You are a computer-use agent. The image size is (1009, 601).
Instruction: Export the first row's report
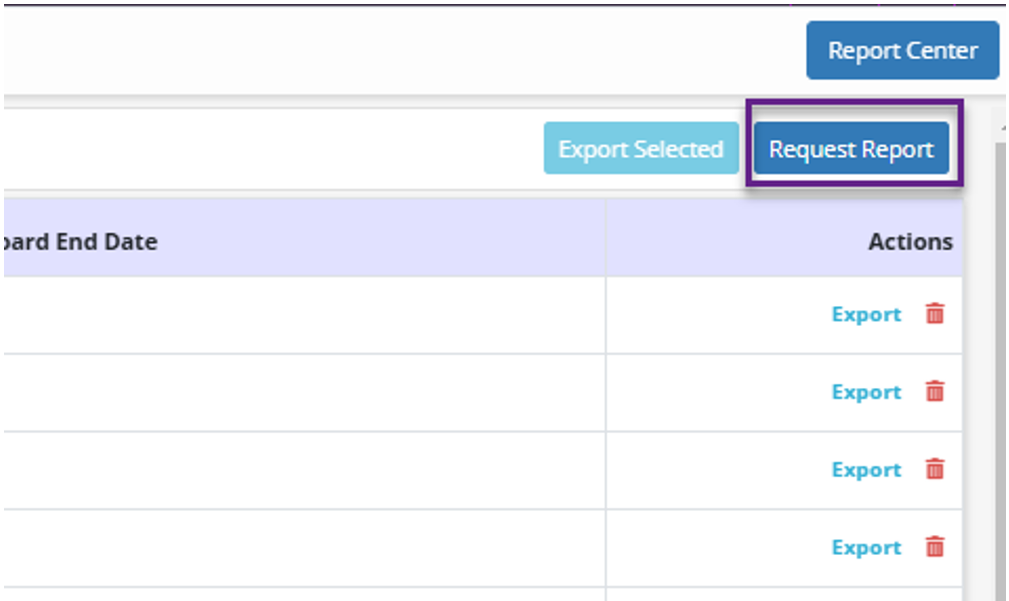point(866,314)
